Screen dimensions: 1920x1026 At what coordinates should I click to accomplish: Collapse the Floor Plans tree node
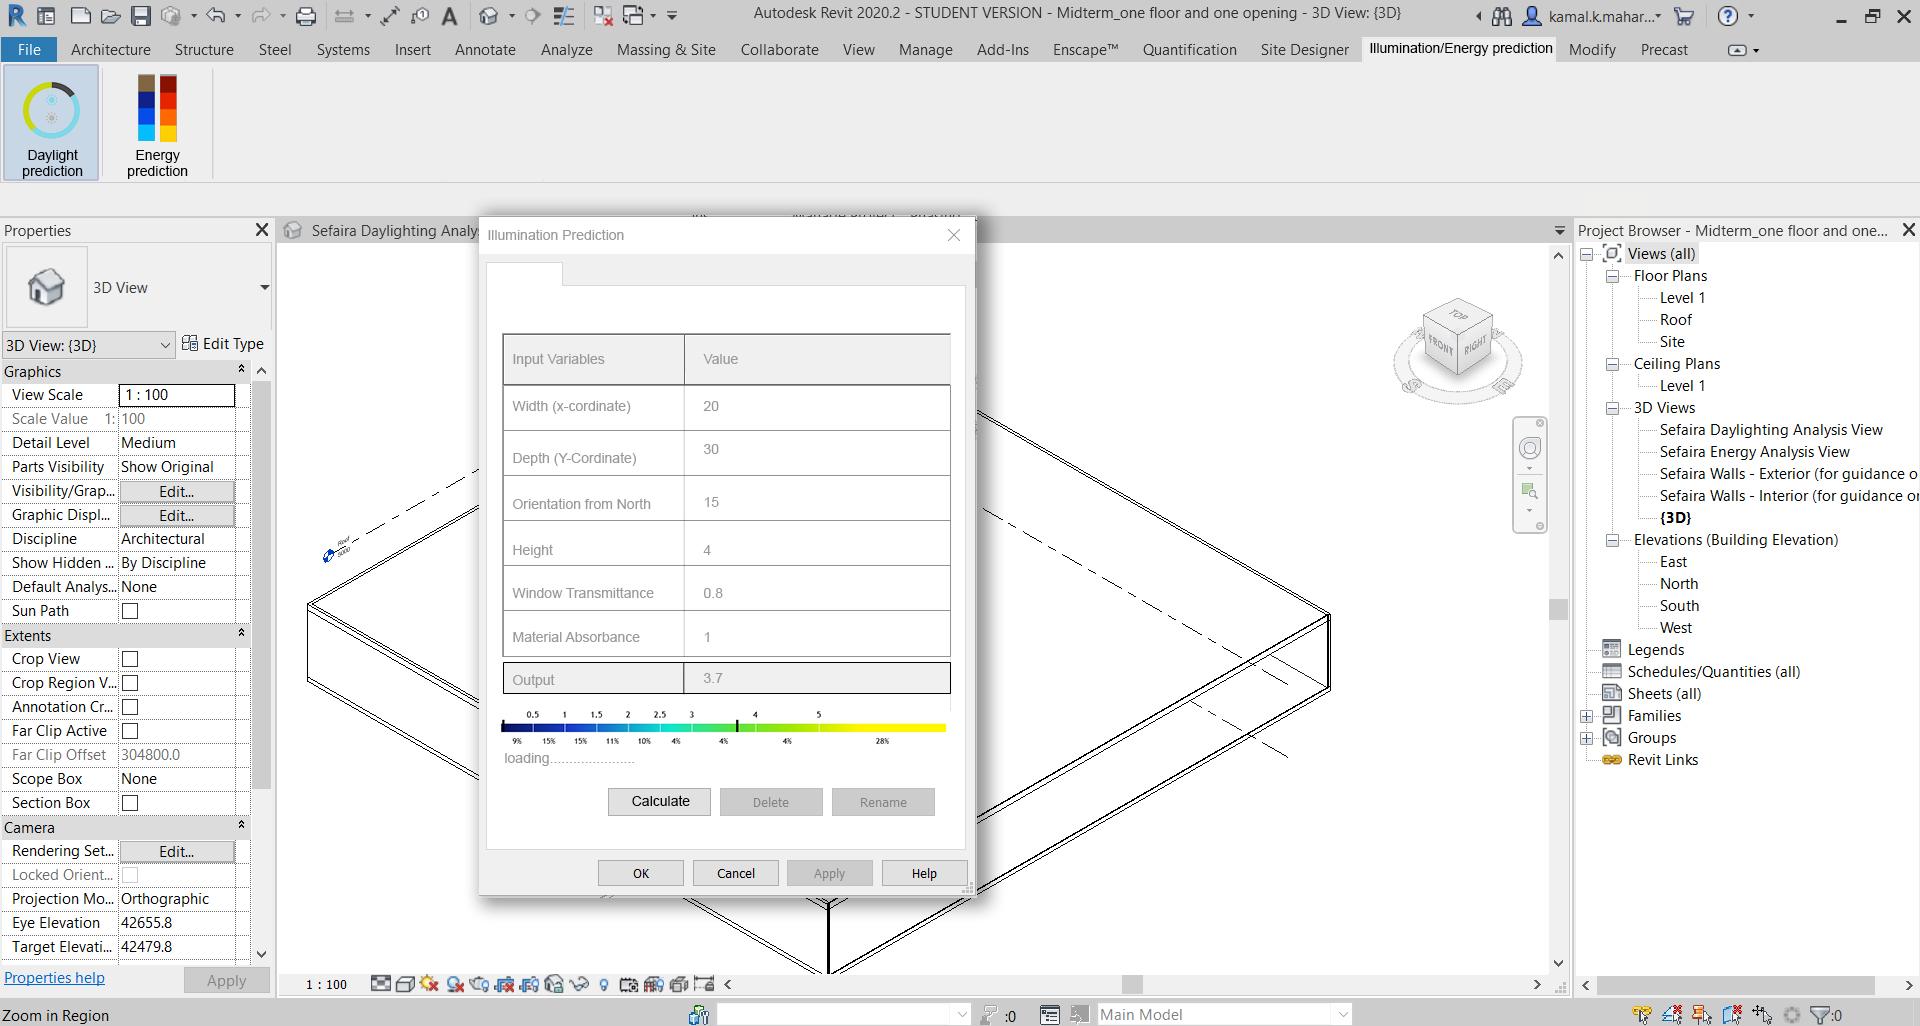(x=1612, y=276)
